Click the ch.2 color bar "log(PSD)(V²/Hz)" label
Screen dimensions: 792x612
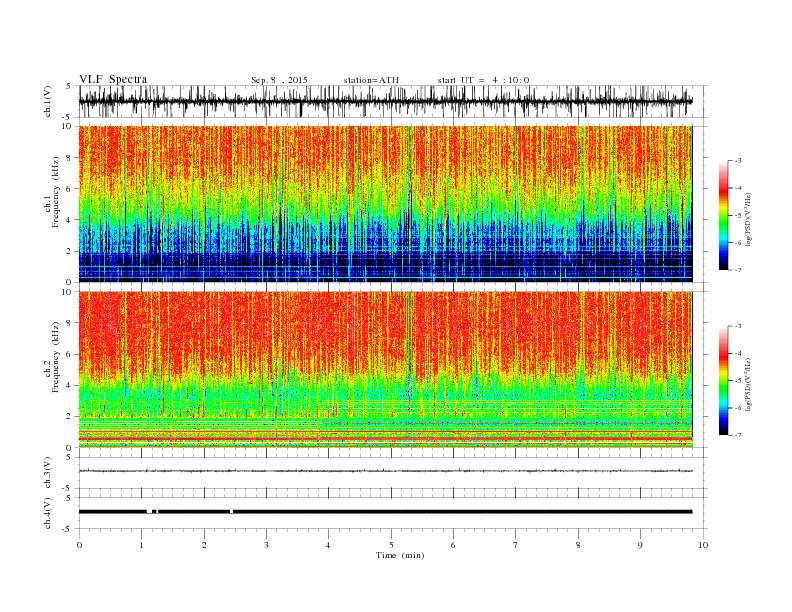[748, 385]
